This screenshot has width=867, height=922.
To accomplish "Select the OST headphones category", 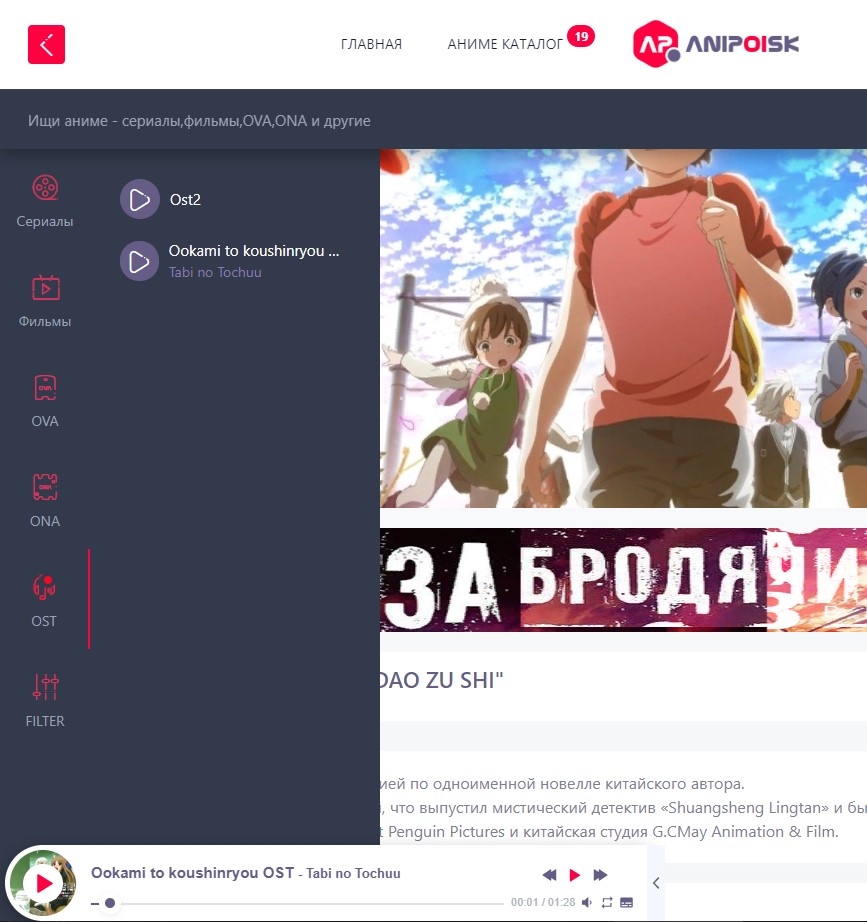I will click(44, 601).
